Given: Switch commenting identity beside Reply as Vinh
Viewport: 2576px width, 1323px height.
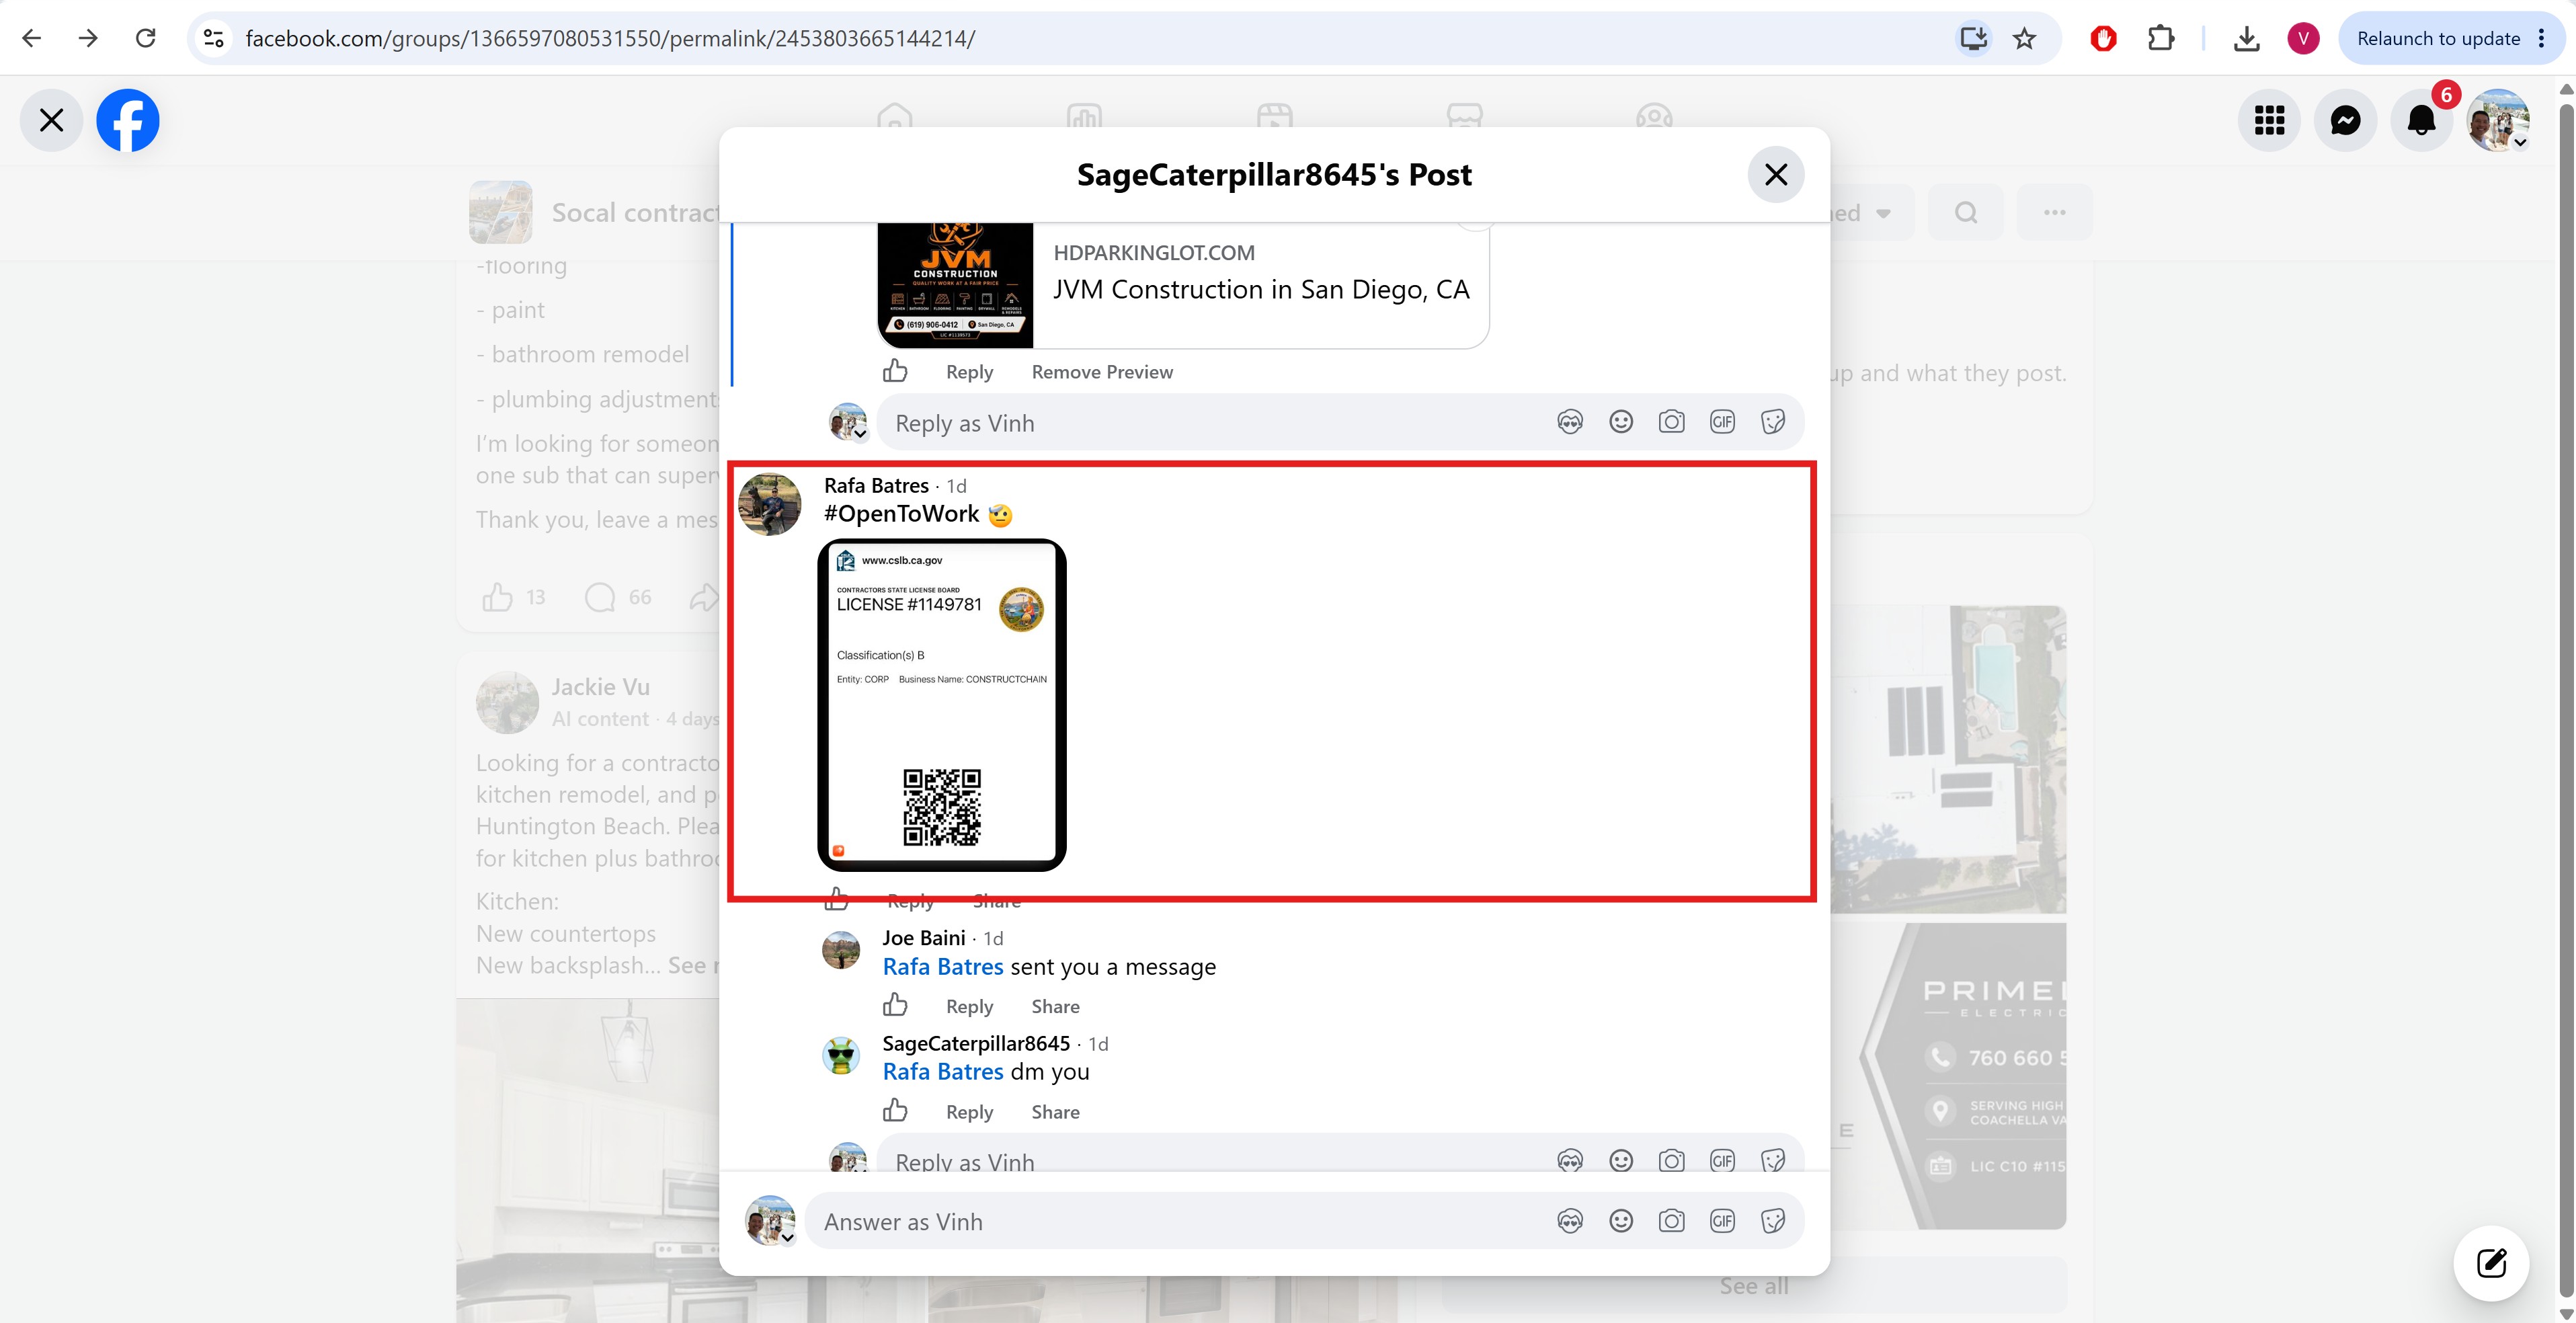Looking at the screenshot, I should pos(848,421).
